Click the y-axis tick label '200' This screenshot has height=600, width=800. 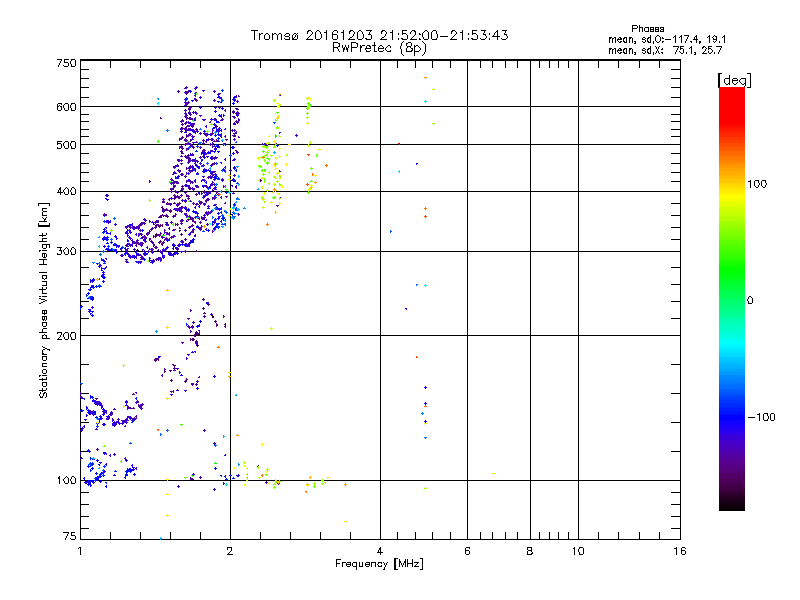click(x=66, y=336)
